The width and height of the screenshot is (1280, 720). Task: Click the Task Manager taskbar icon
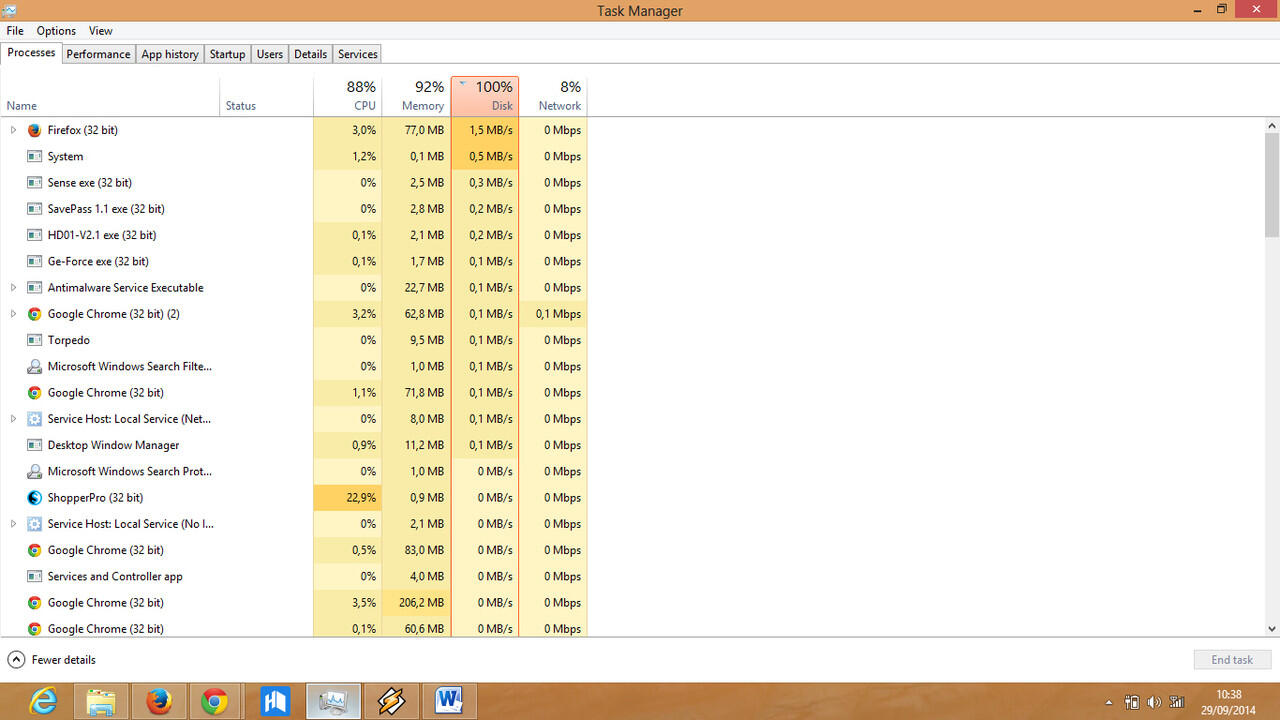point(333,701)
